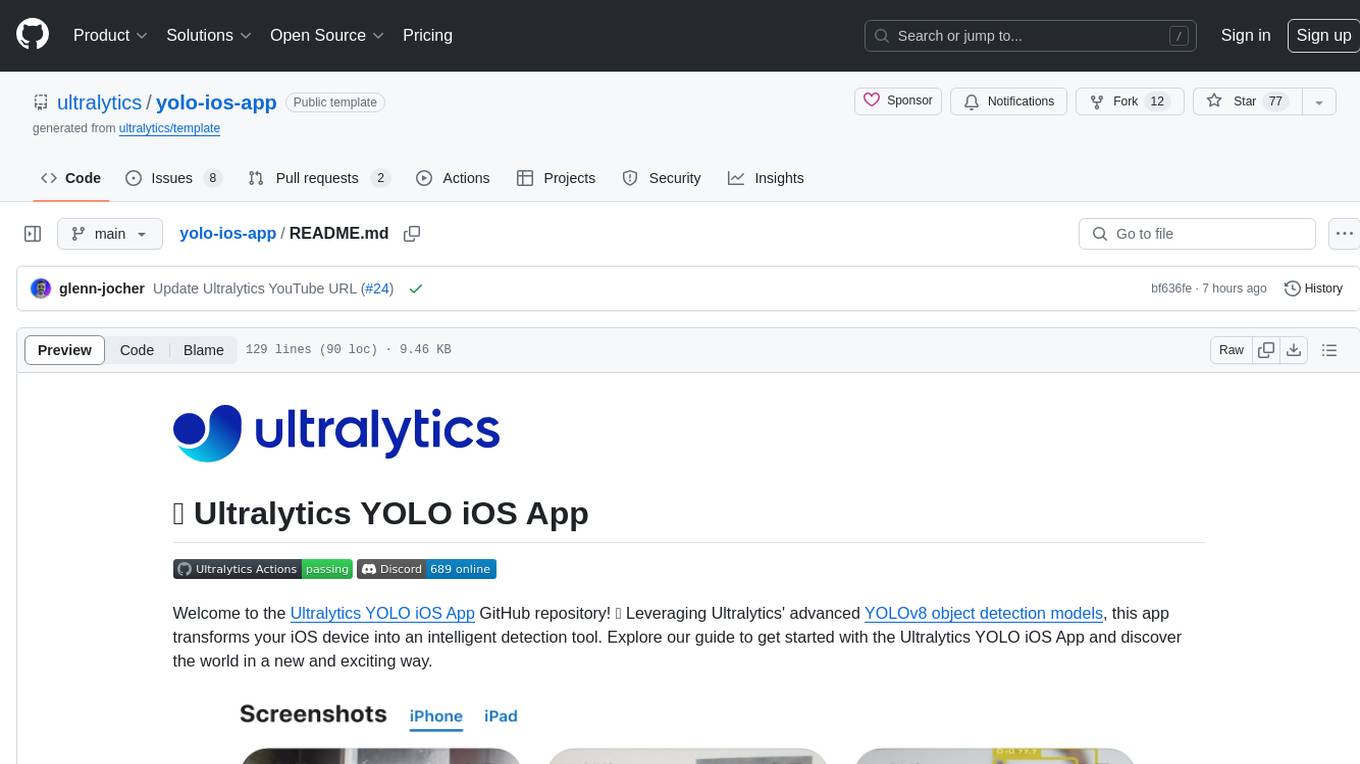
Task: Follow the YOLOv8 object detection models link
Action: click(x=984, y=613)
